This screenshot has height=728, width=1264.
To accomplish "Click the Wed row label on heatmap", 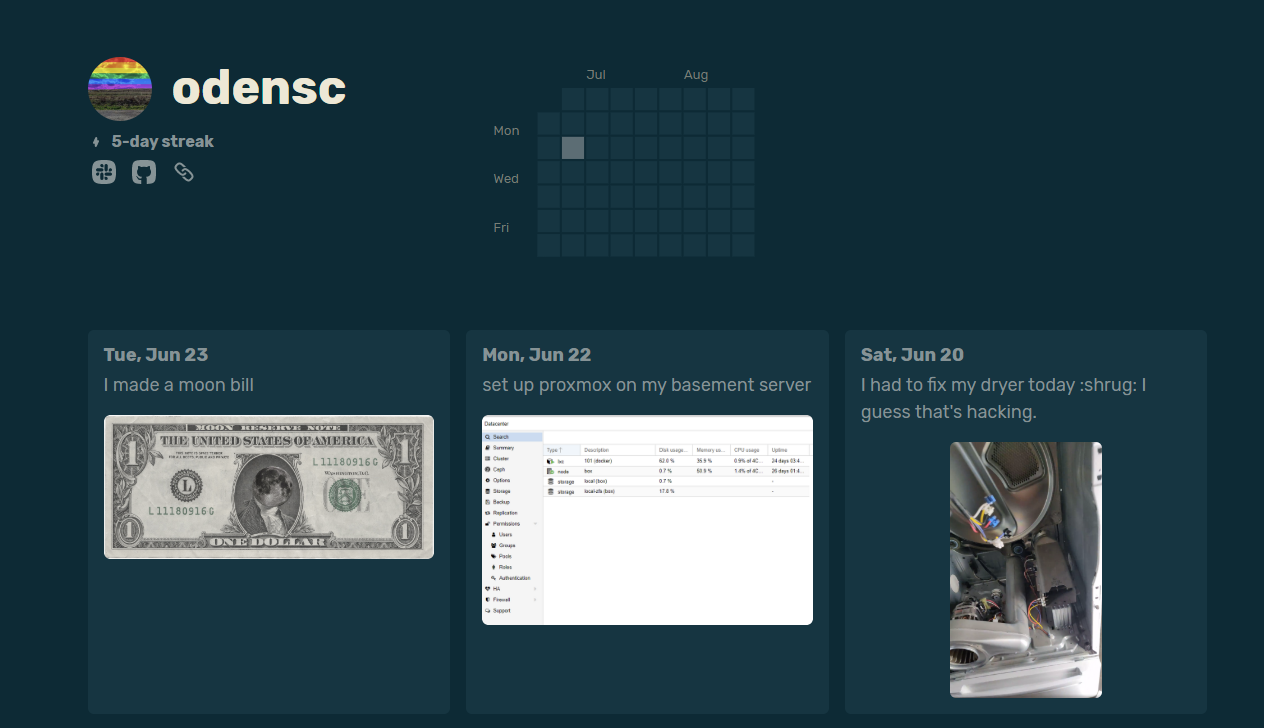I will [x=506, y=179].
